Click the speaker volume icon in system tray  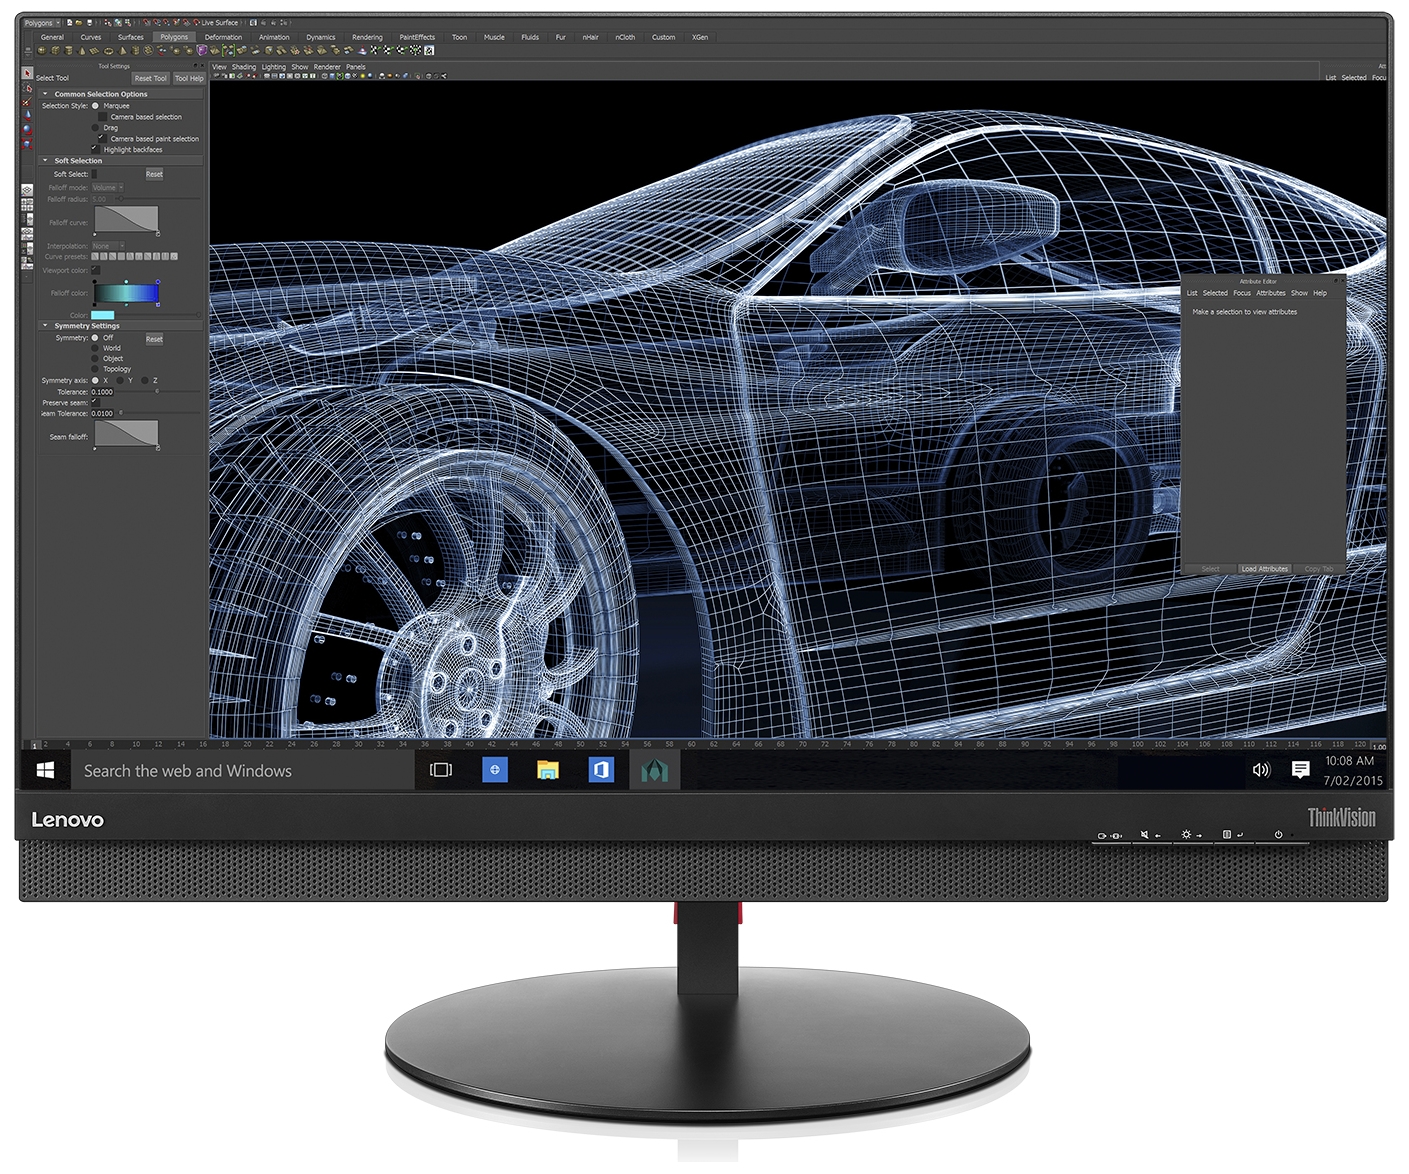click(x=1261, y=770)
